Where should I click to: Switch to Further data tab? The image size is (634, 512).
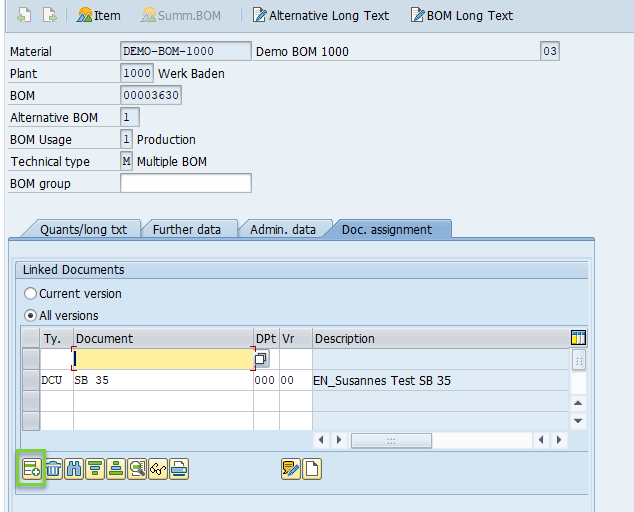[x=187, y=229]
